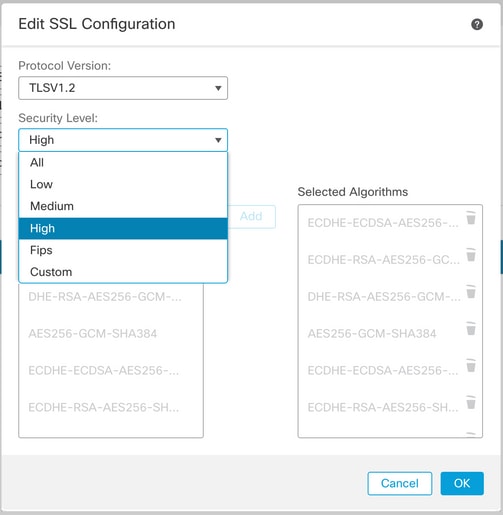
Task: Select the highlighted High option
Action: click(x=123, y=228)
